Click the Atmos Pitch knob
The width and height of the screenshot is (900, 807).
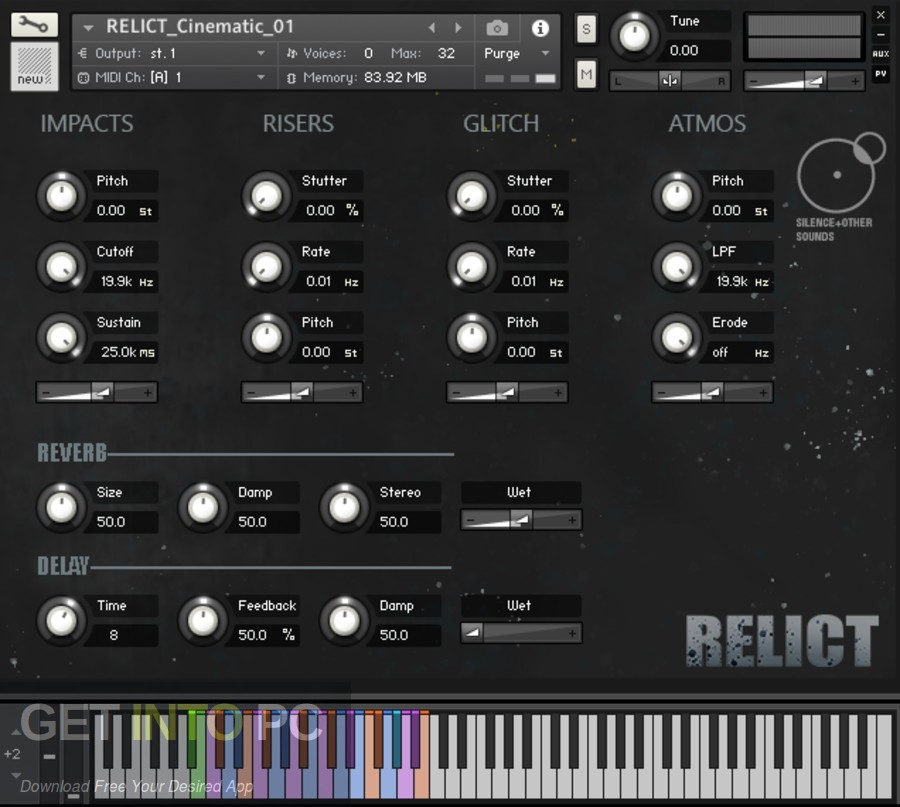tap(677, 196)
